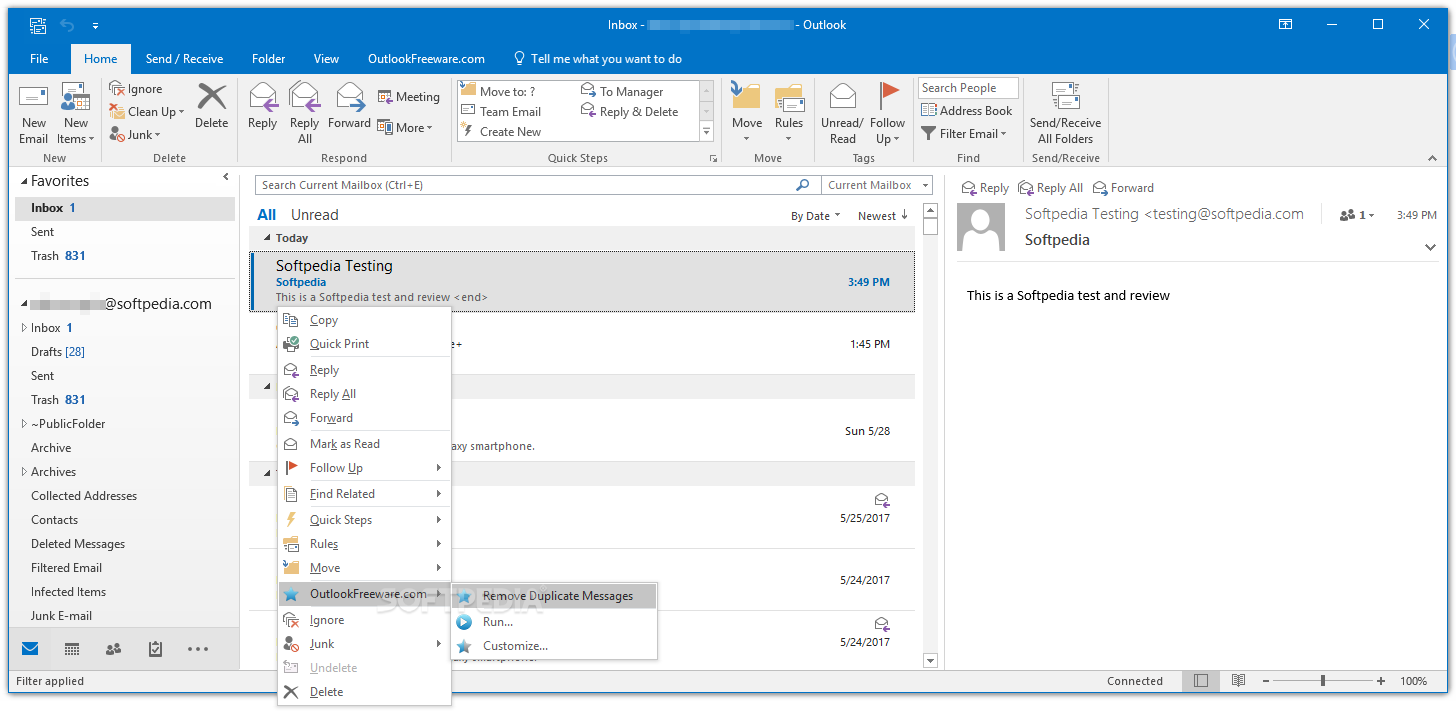Image resolution: width=1456 pixels, height=716 pixels.
Task: Collapse the Favorites folder pane
Action: 226,177
